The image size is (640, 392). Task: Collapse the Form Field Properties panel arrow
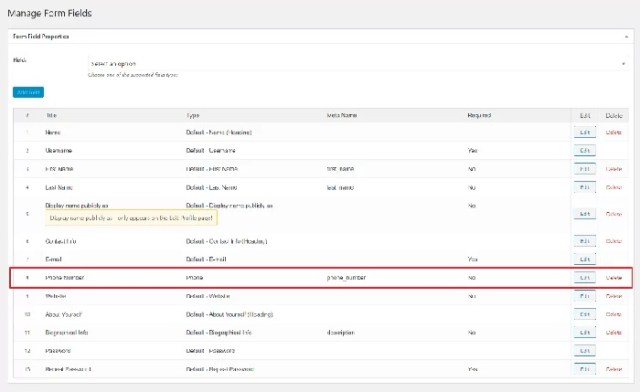point(626,37)
